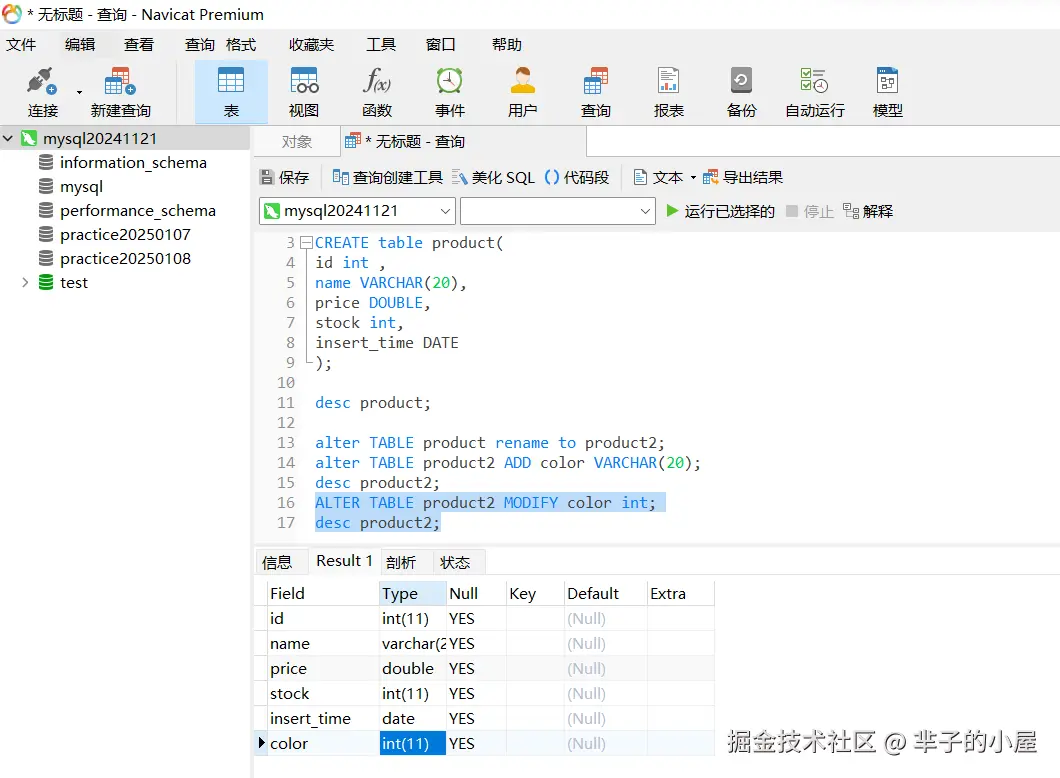Screen dimensions: 1060x778
Task: Select the mysql database
Action: point(81,187)
